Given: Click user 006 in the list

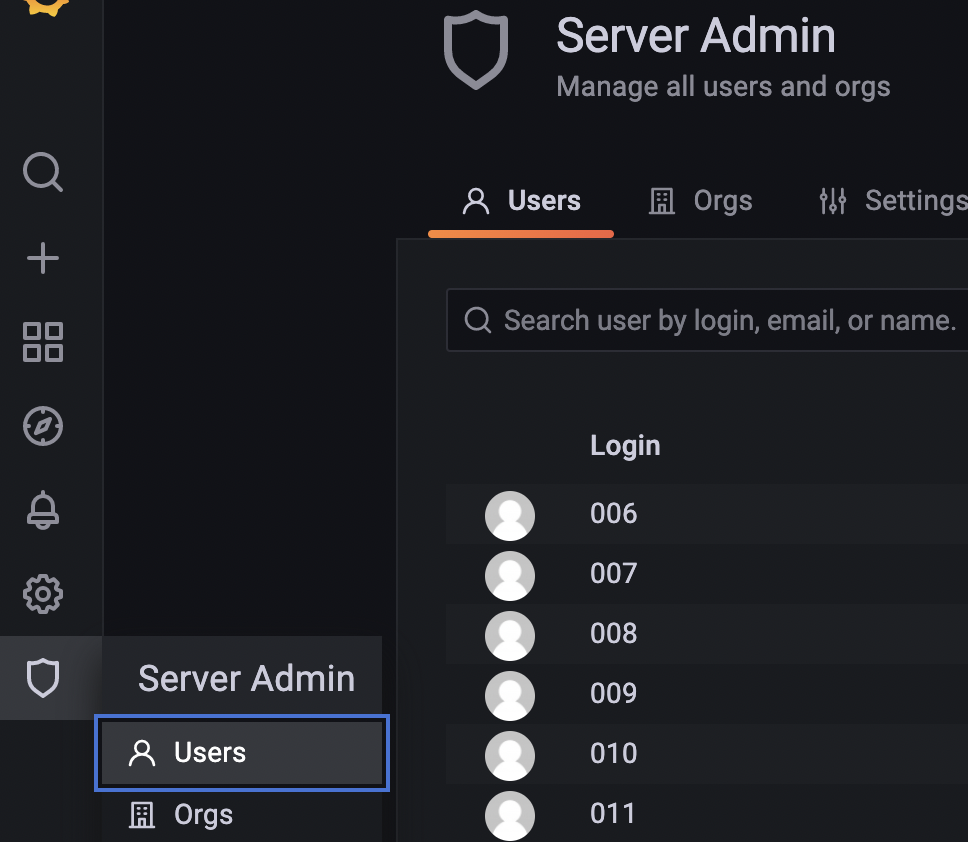Looking at the screenshot, I should [613, 513].
